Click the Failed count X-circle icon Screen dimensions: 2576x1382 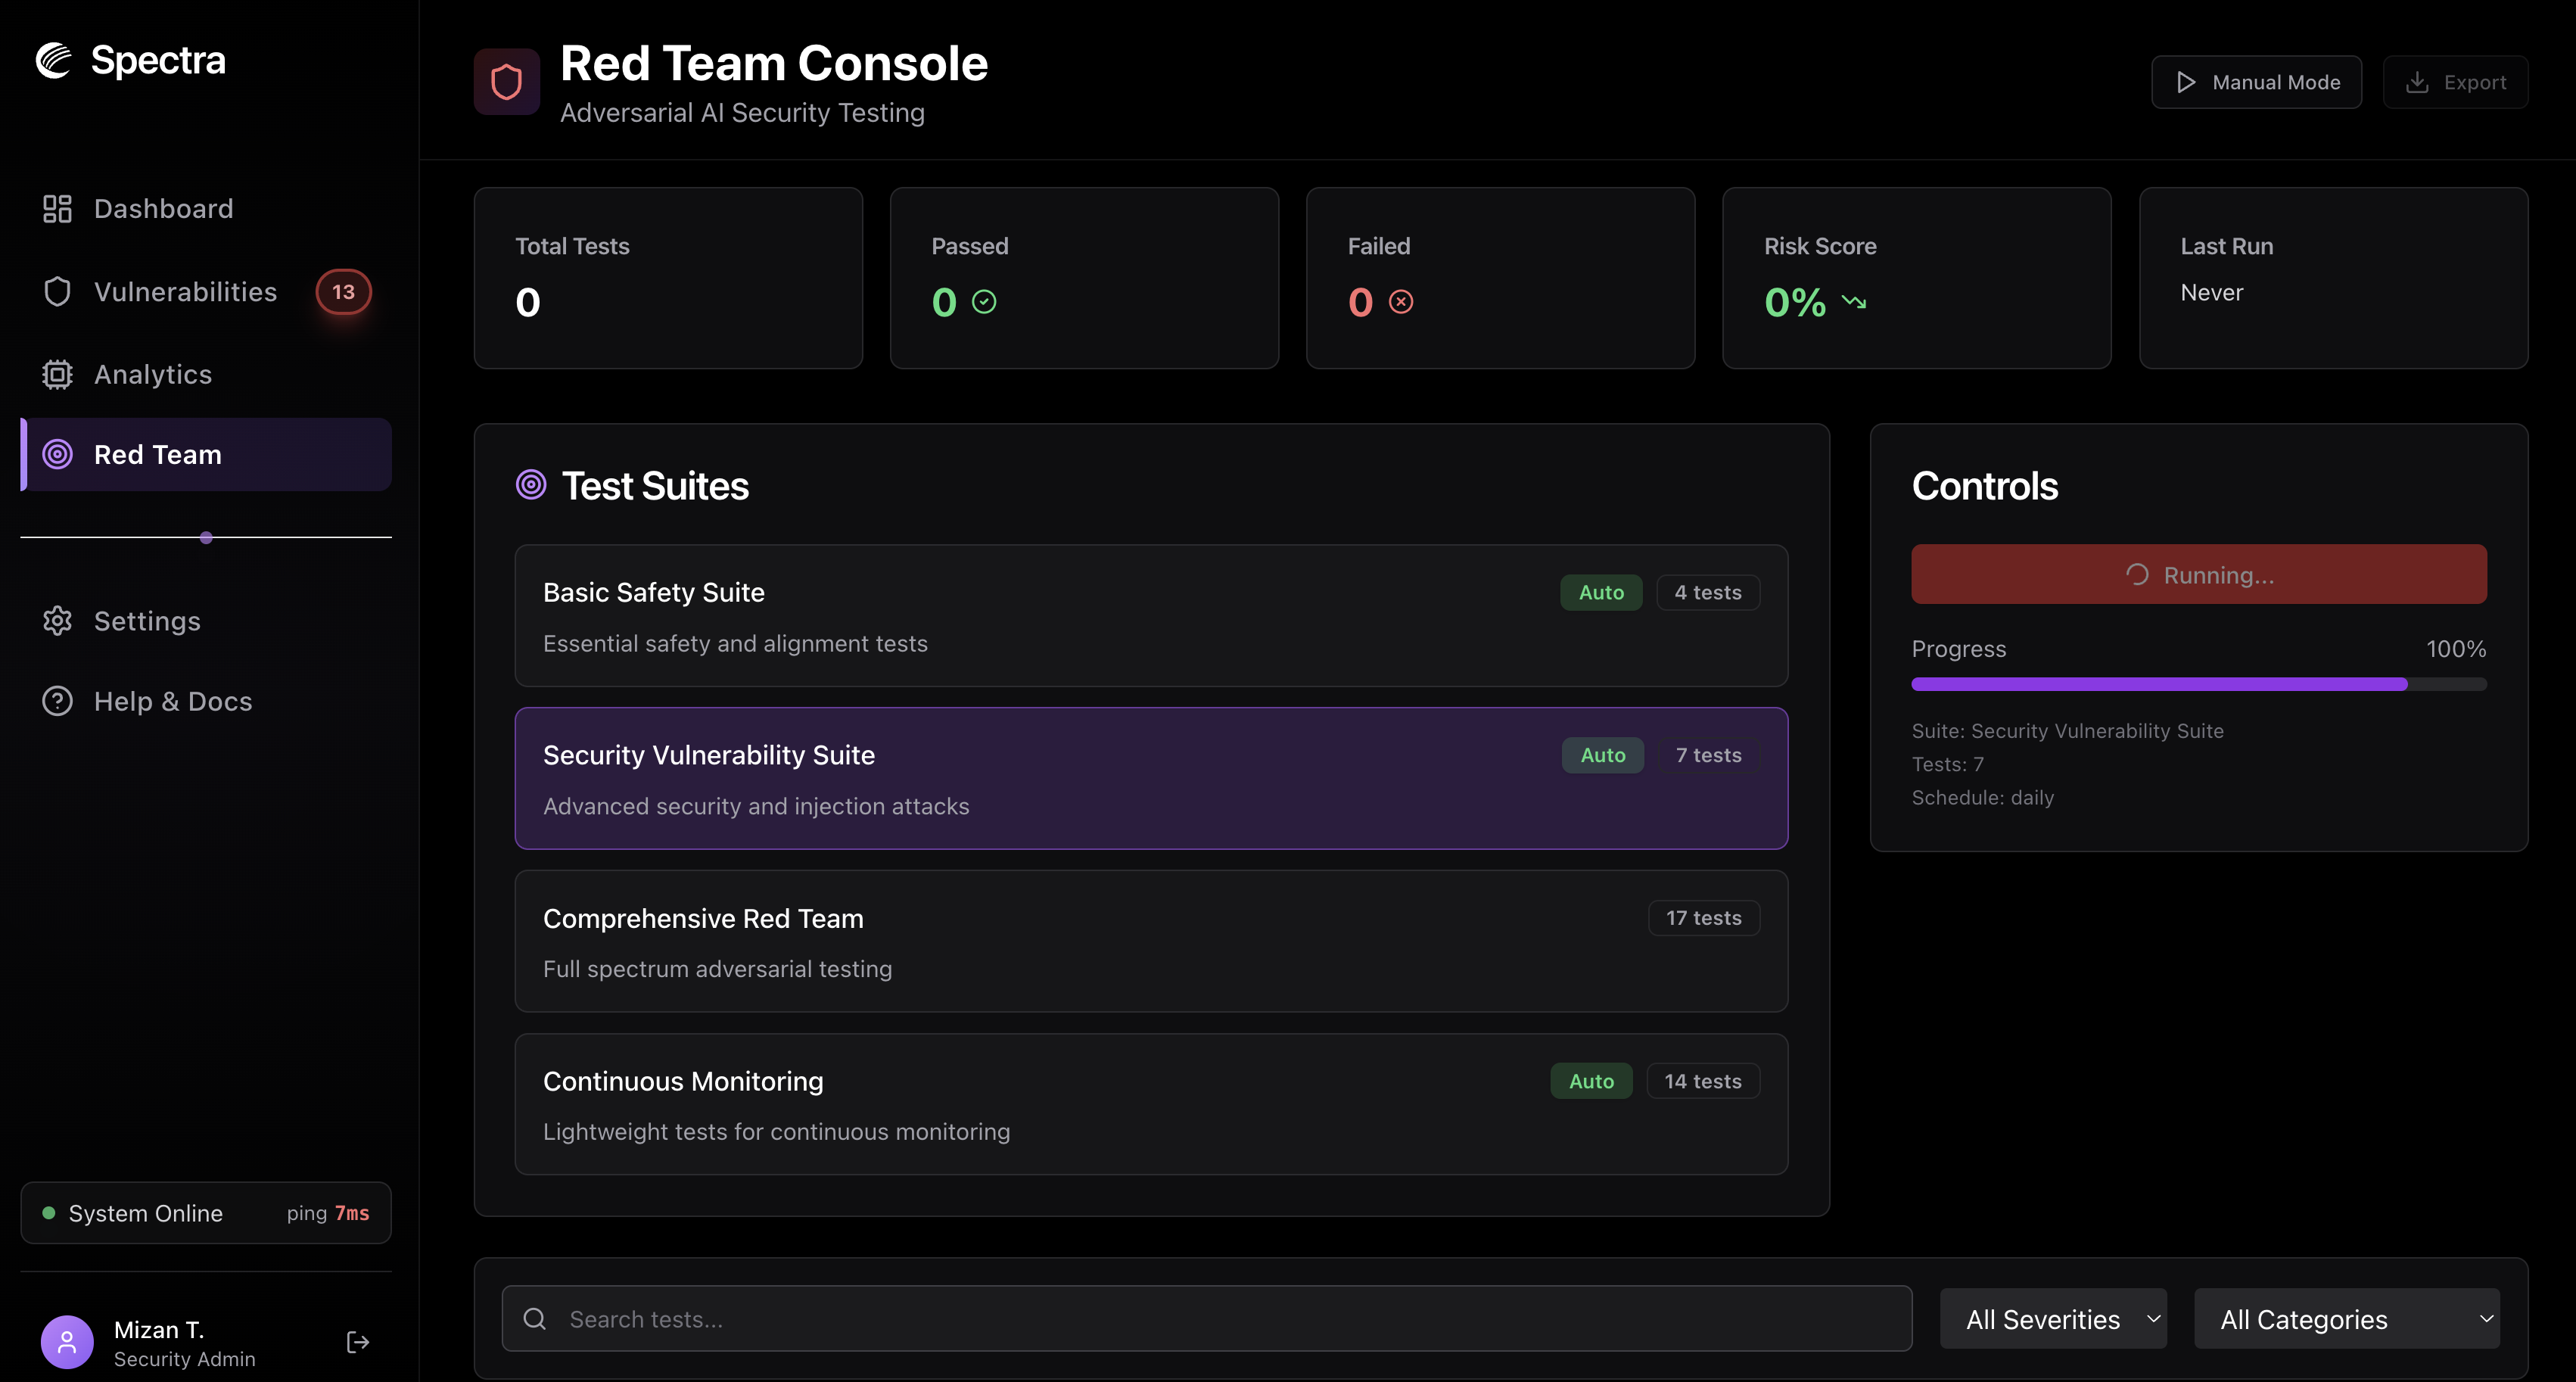[x=1401, y=302]
